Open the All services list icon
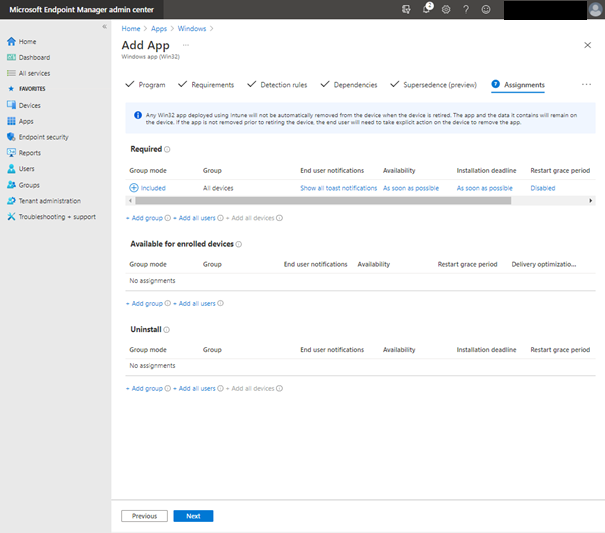Image resolution: width=605 pixels, height=533 pixels. tap(11, 73)
